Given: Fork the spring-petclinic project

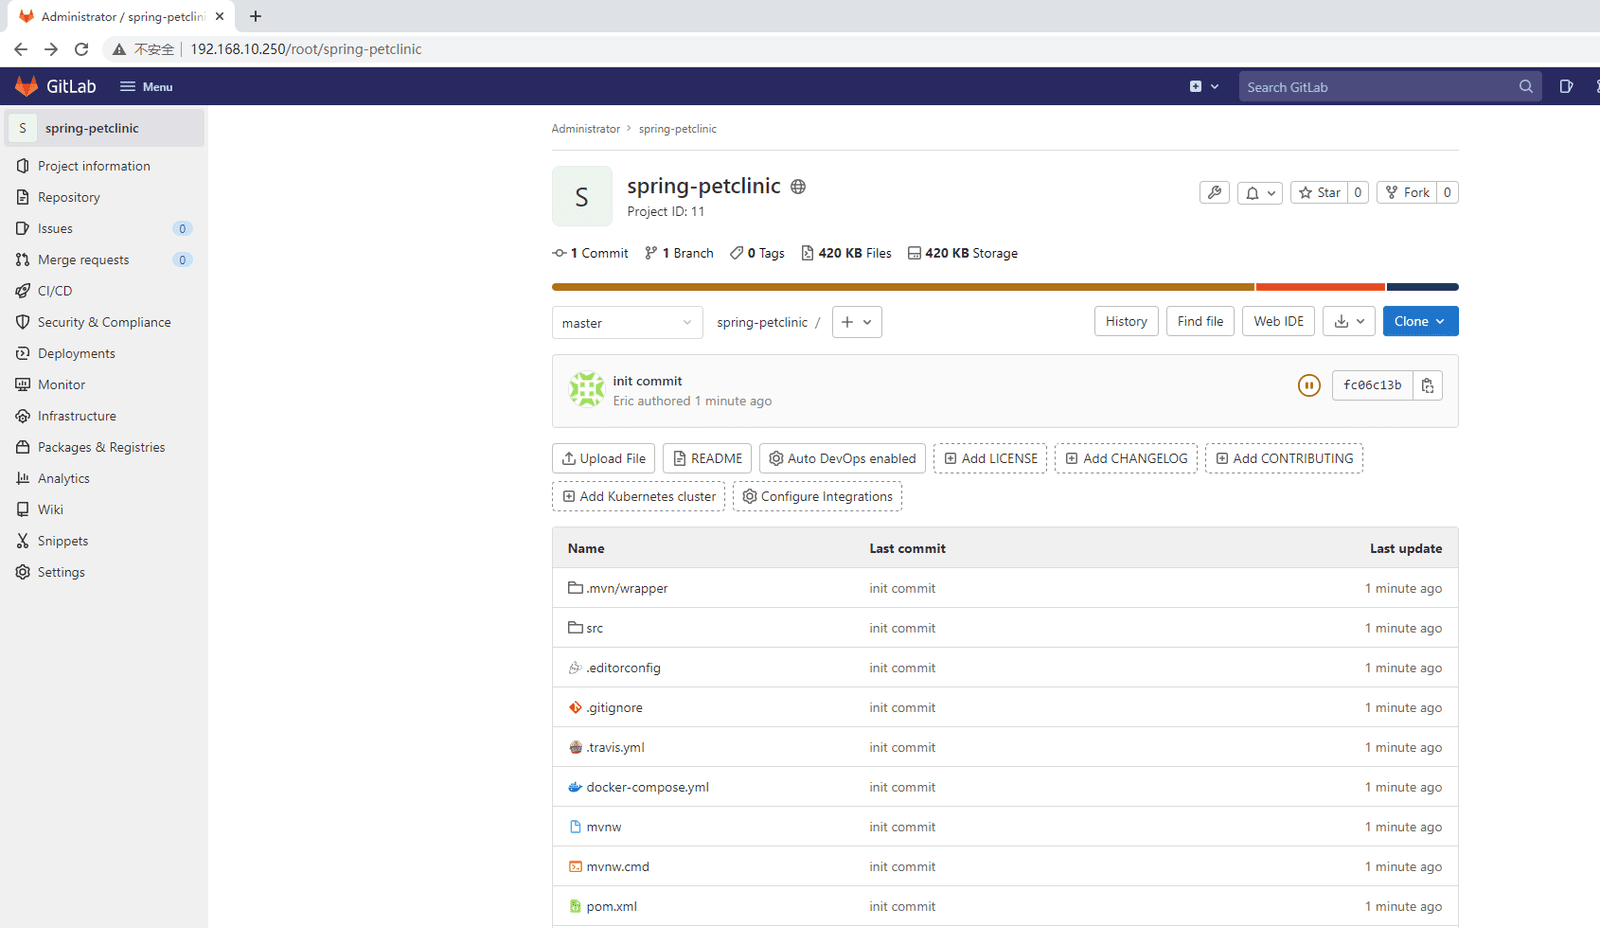Looking at the screenshot, I should click(1407, 193).
